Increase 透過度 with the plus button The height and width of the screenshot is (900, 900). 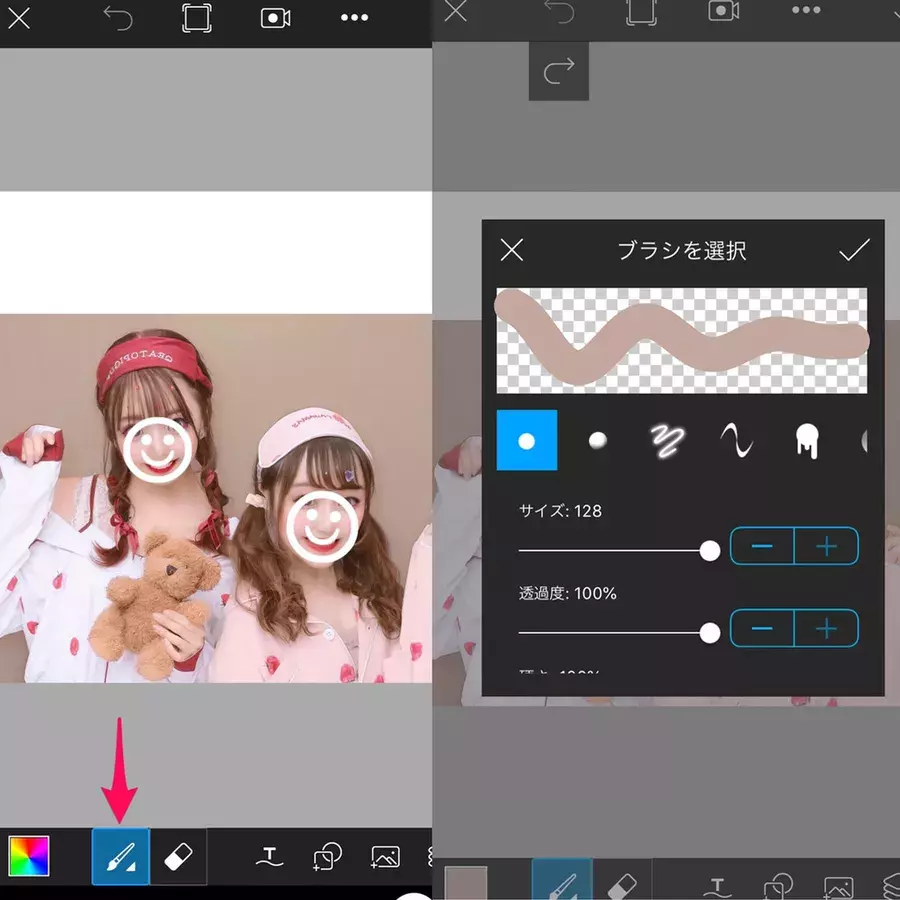[x=826, y=629]
